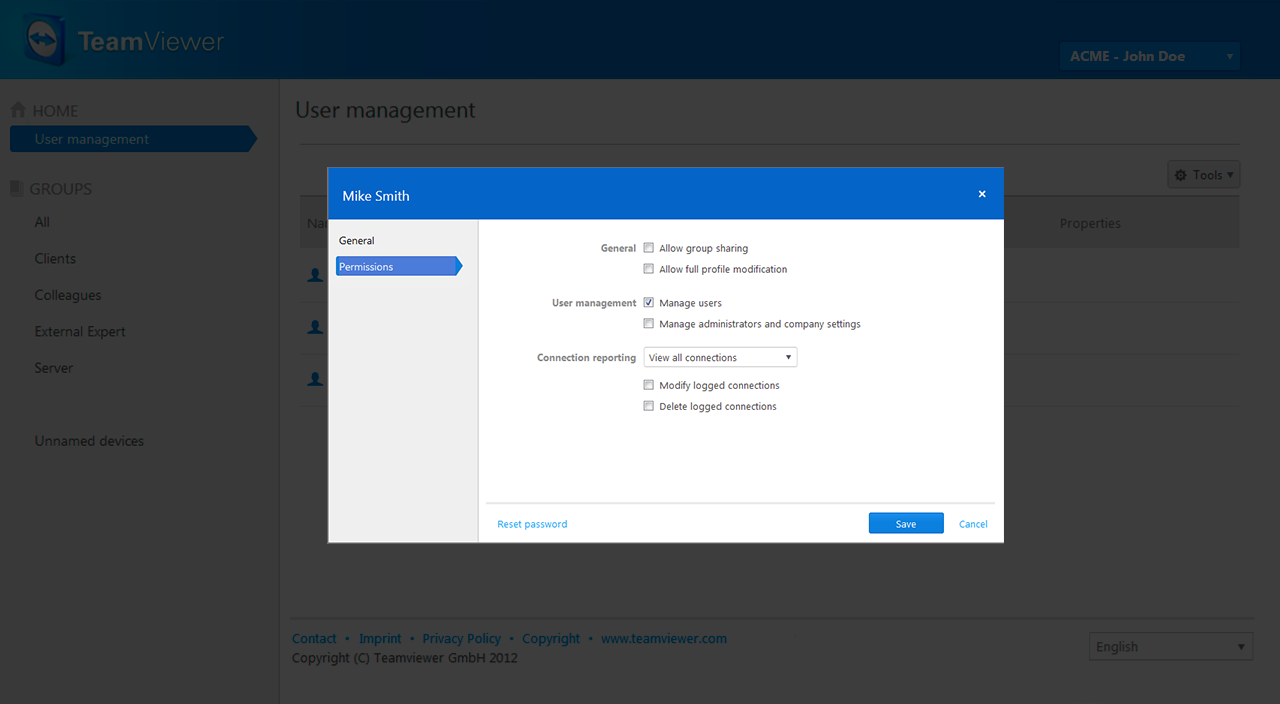1280x704 pixels.
Task: Click the first user profile icon in the list
Action: tap(314, 274)
